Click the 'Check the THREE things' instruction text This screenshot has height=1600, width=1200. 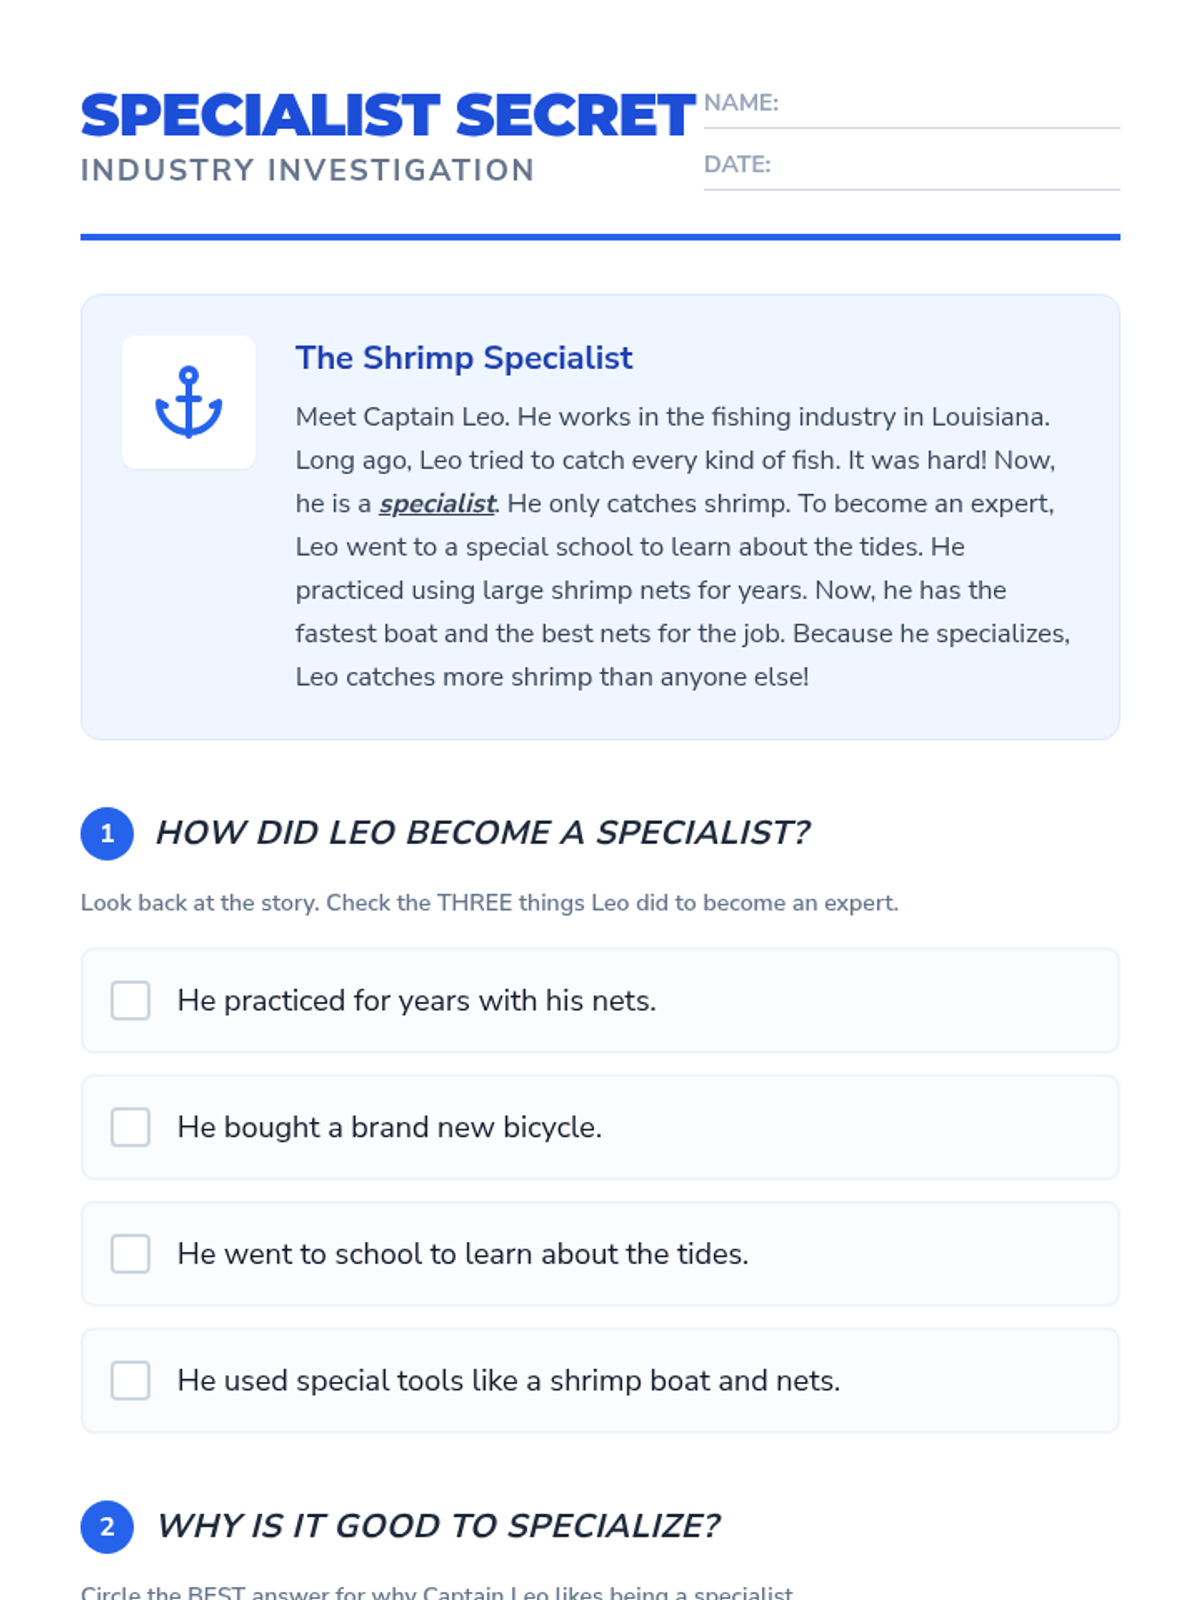(x=489, y=903)
